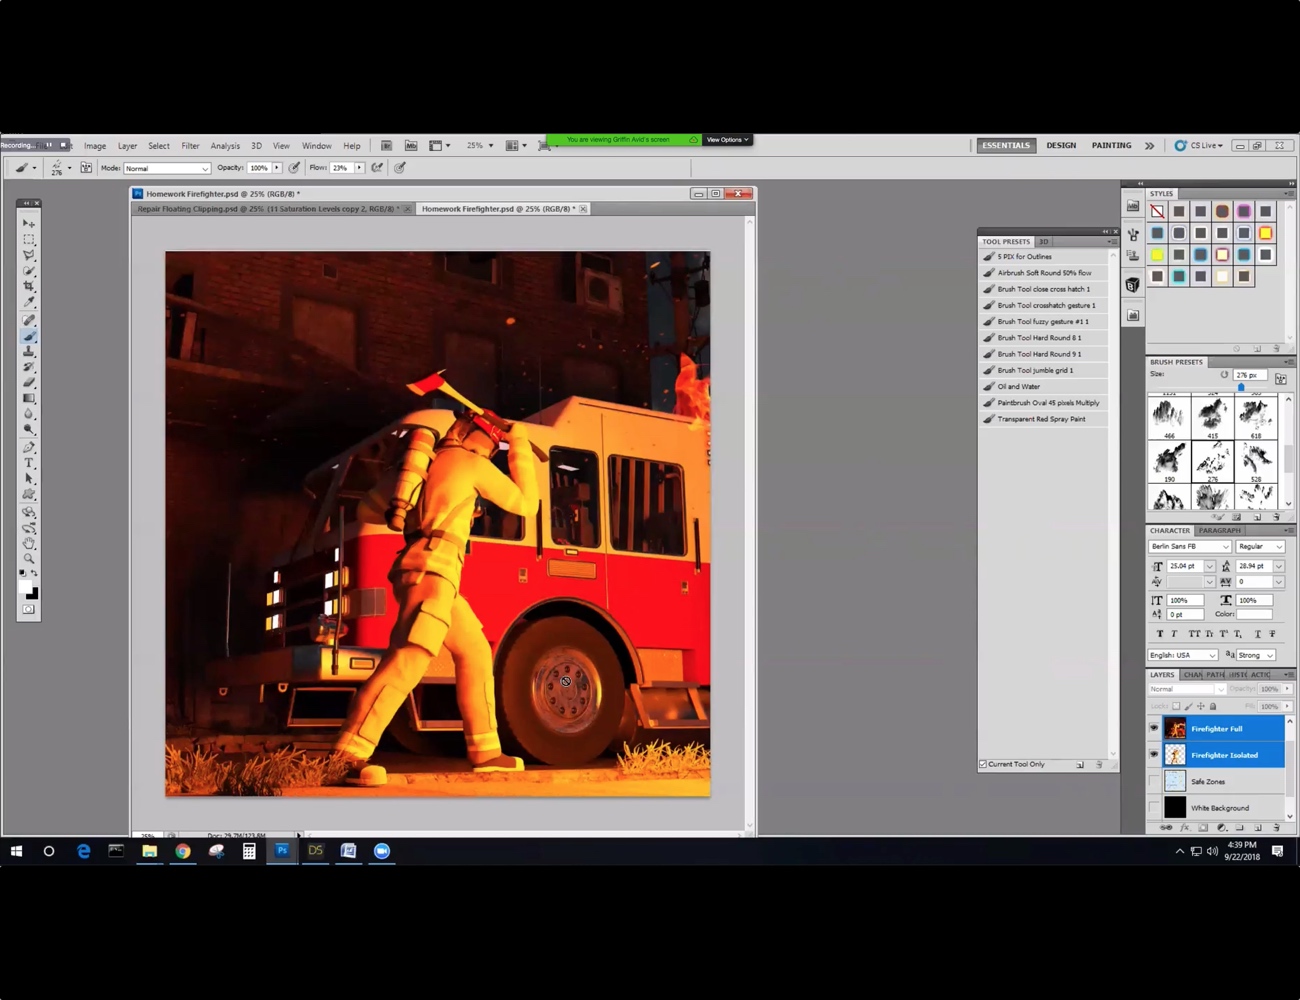Pick the Gradient tool
This screenshot has height=1000, width=1300.
coord(29,397)
